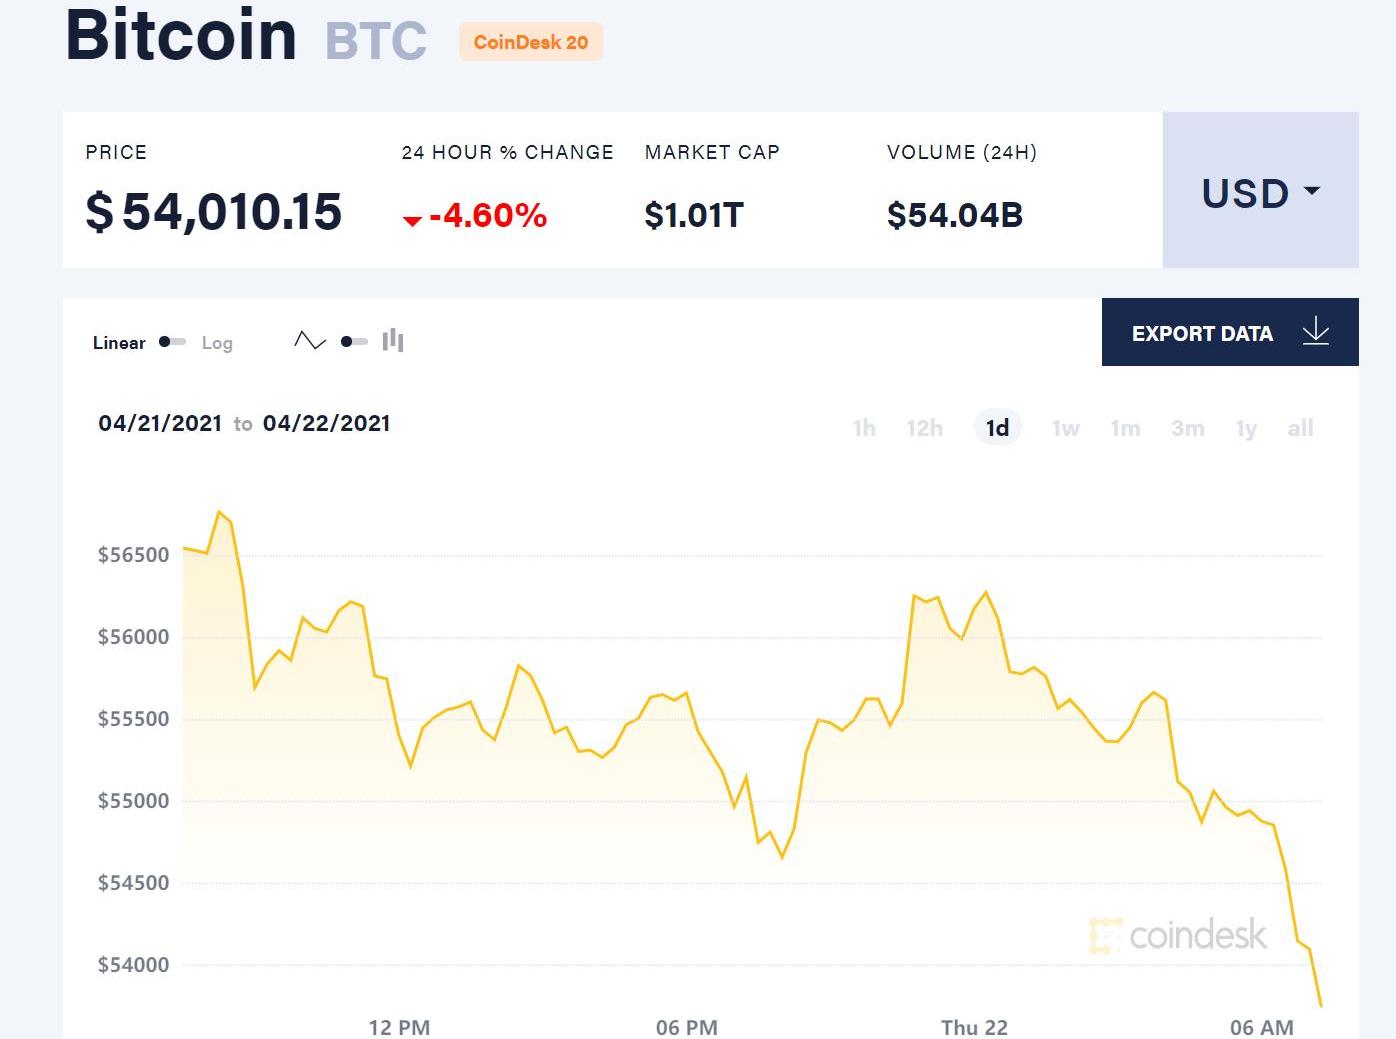Viewport: 1396px width, 1039px height.
Task: Click the coindesk watermark logo
Action: point(1178,935)
